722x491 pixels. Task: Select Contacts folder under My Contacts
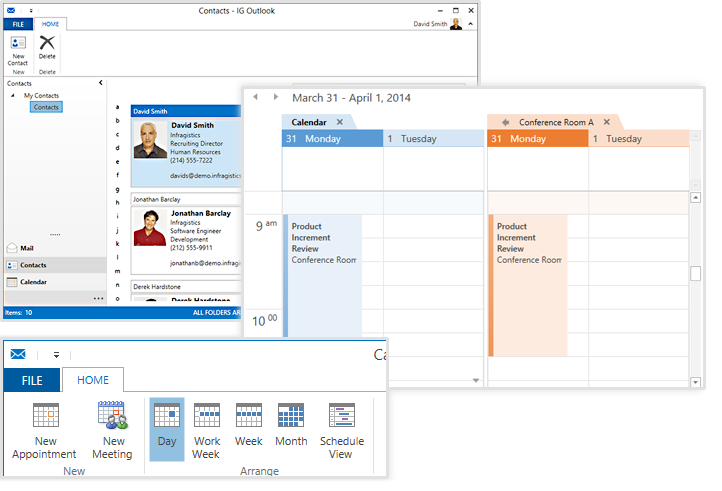pos(46,107)
